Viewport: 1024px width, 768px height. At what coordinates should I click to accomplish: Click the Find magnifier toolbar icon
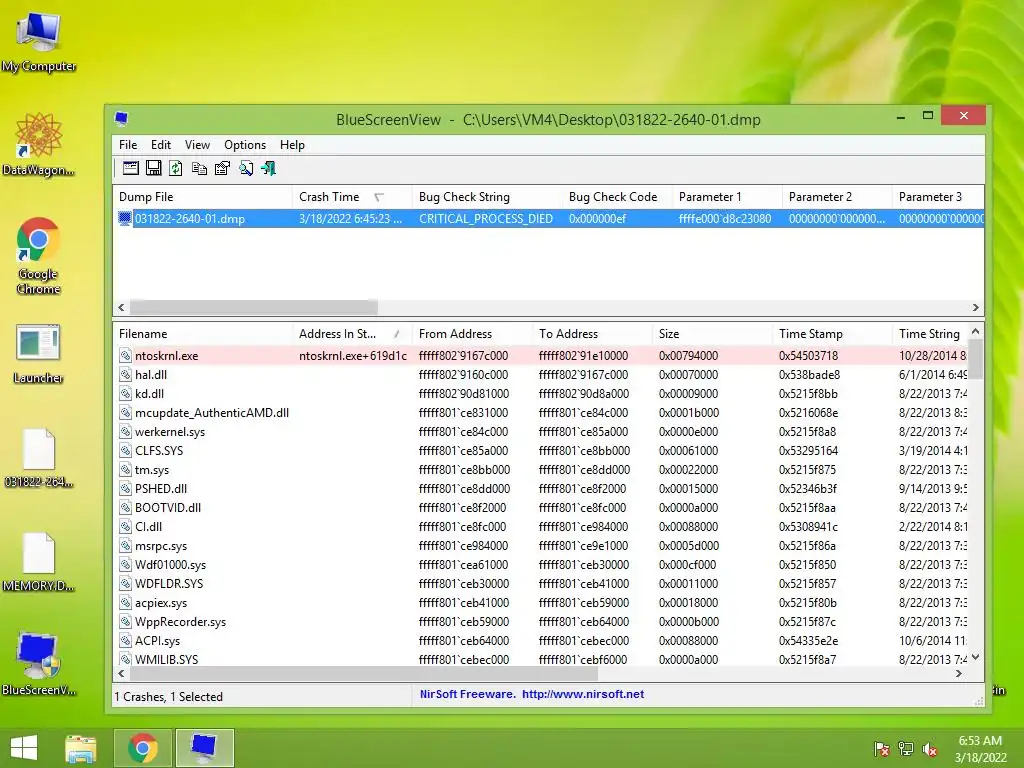[x=246, y=168]
